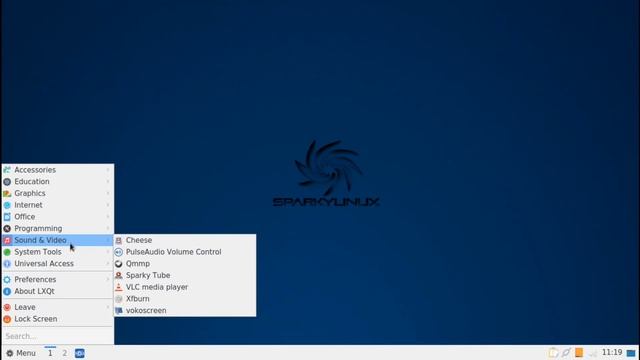Expand the Preferences submenu
Viewport: 640px width, 360px height.
[x=58, y=280]
